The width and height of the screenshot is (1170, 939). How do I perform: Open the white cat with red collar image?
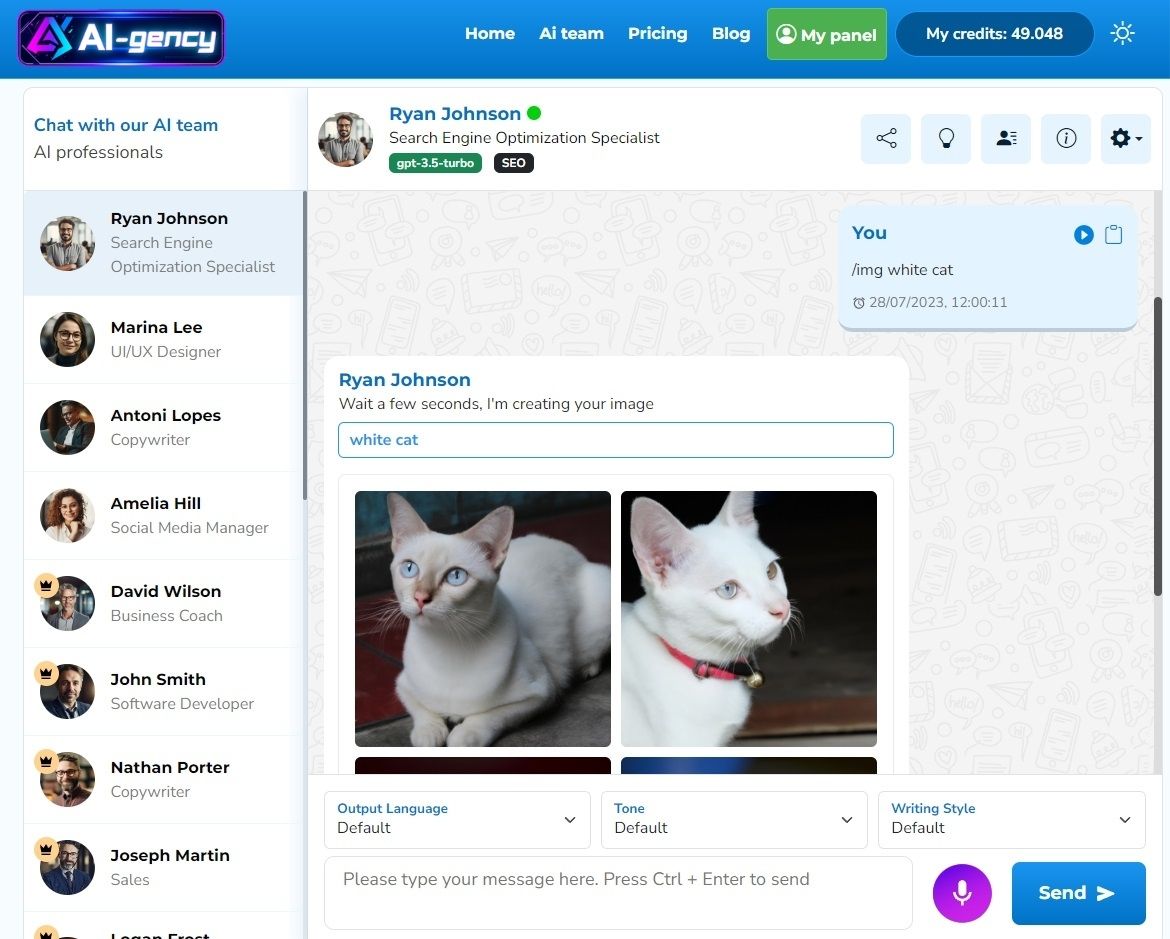click(748, 618)
